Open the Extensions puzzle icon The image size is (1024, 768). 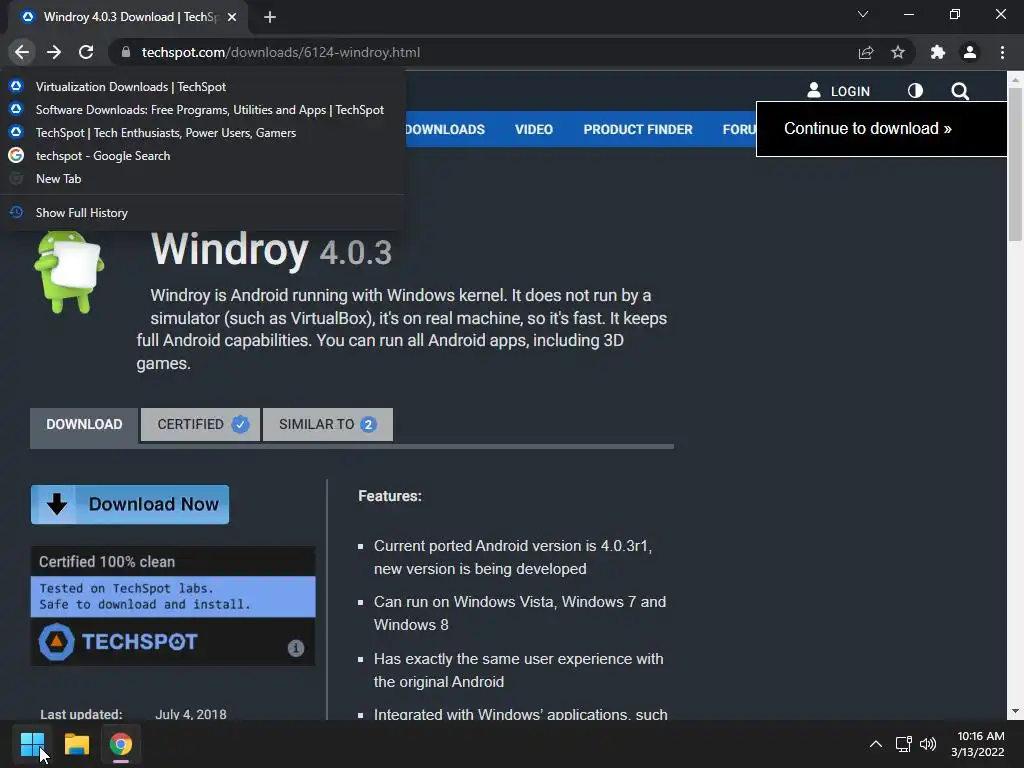pos(938,52)
